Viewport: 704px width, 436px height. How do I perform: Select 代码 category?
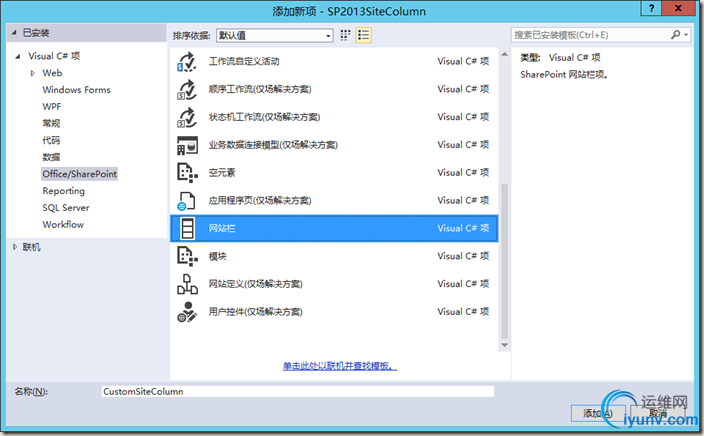51,141
